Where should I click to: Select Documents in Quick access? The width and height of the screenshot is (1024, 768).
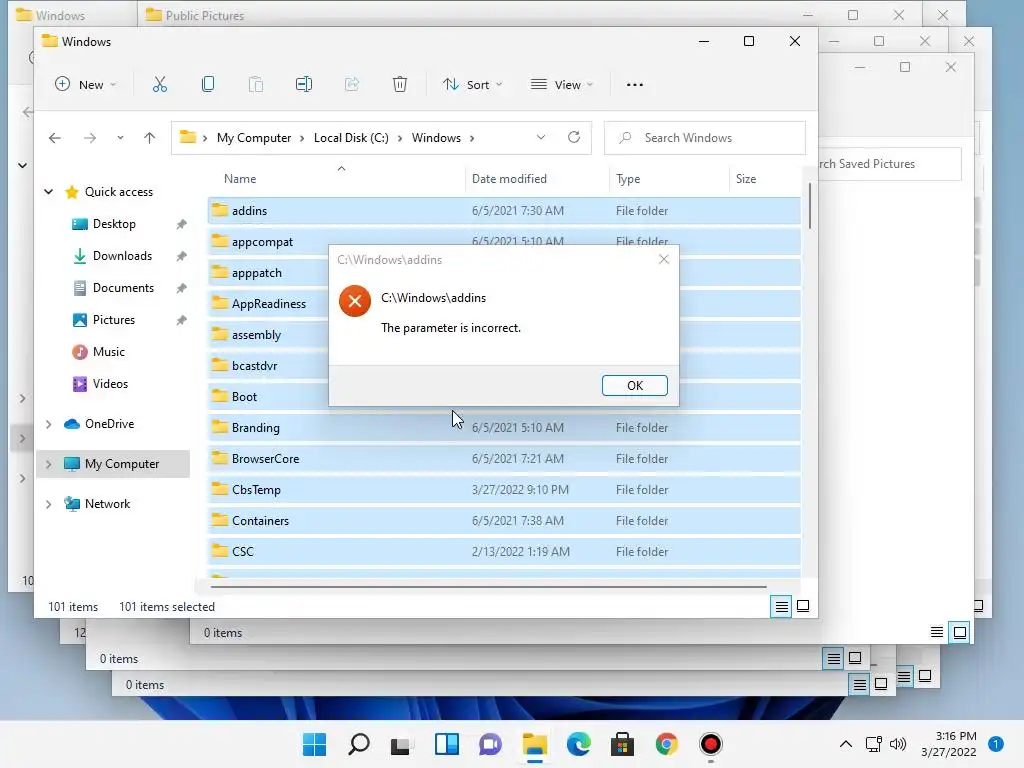click(123, 288)
